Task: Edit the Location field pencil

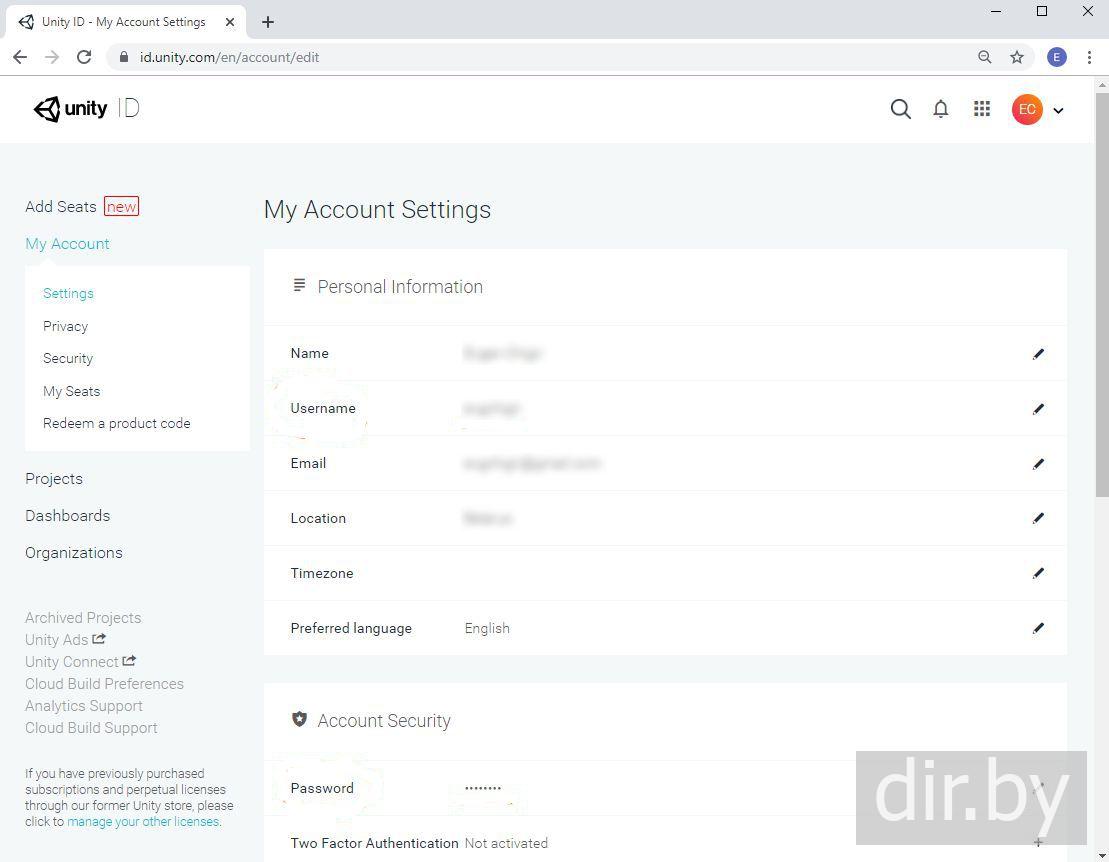Action: [x=1038, y=518]
